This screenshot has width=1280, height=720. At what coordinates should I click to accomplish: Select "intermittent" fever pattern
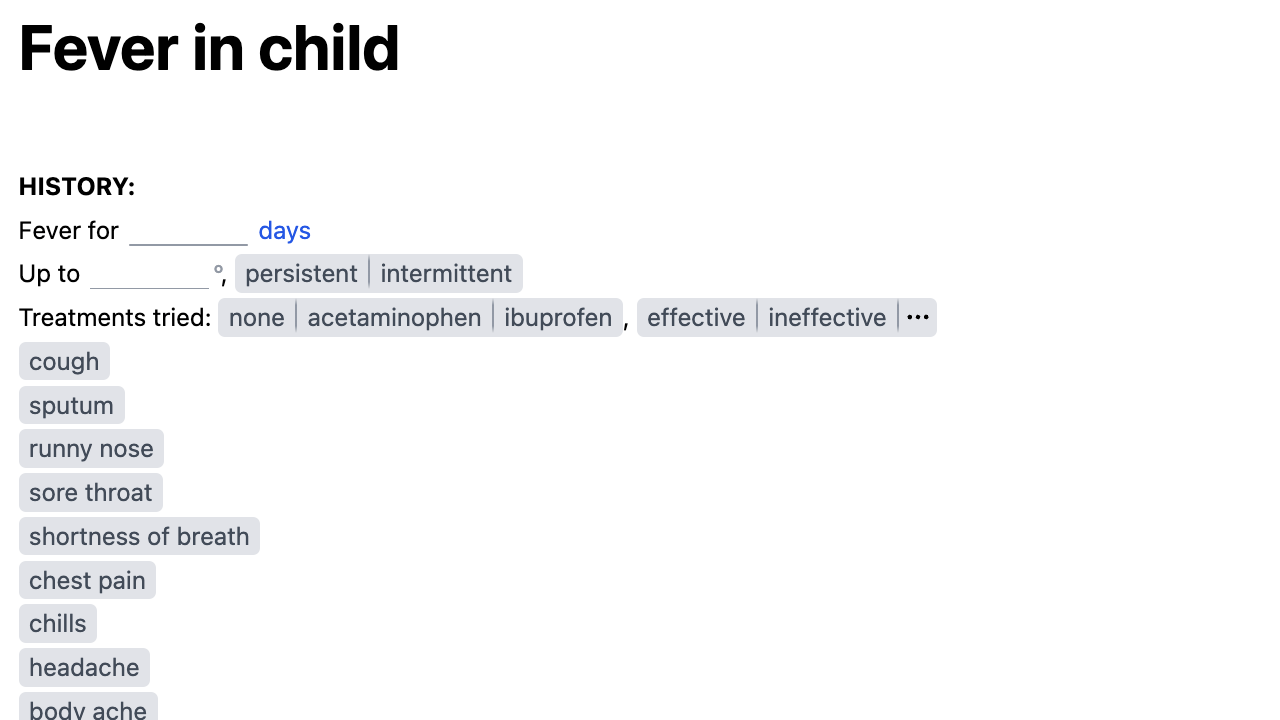[x=445, y=273]
